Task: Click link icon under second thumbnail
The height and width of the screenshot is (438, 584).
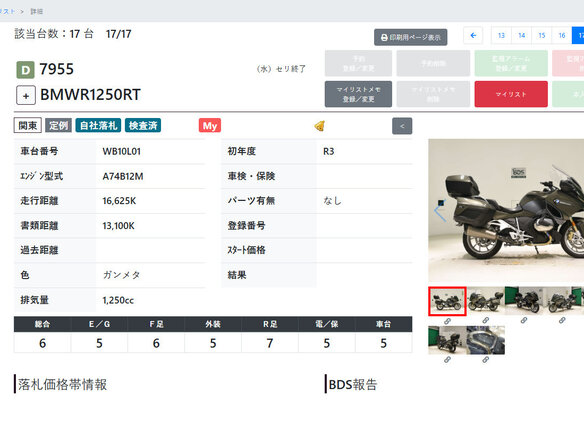Action: (x=486, y=320)
